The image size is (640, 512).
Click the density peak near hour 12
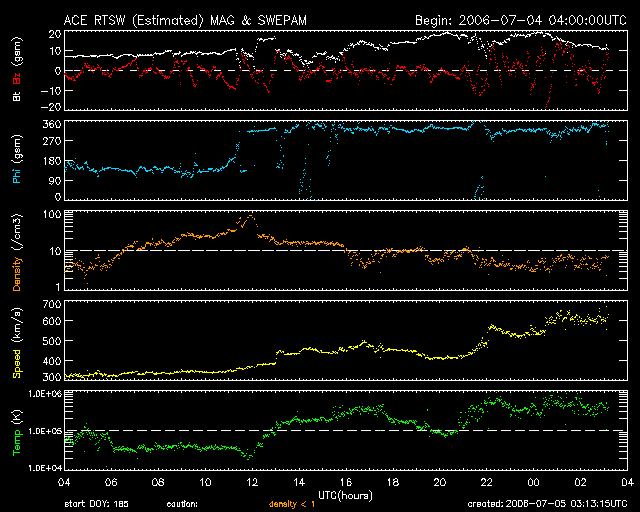click(250, 216)
